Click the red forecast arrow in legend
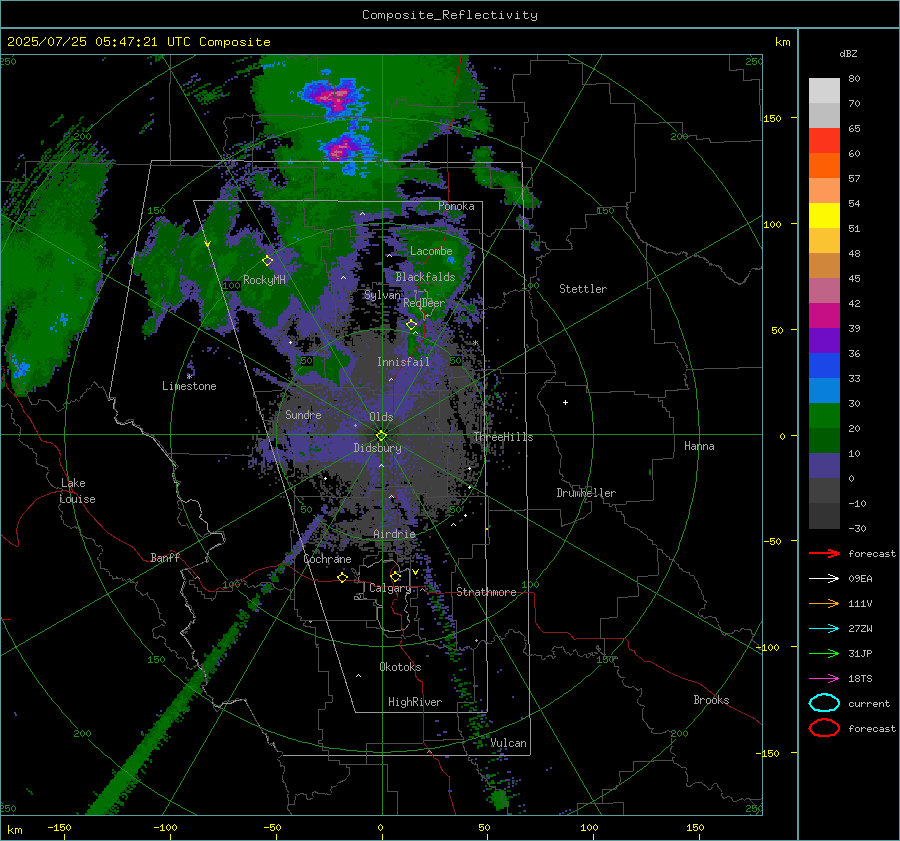This screenshot has height=841, width=900. click(824, 553)
